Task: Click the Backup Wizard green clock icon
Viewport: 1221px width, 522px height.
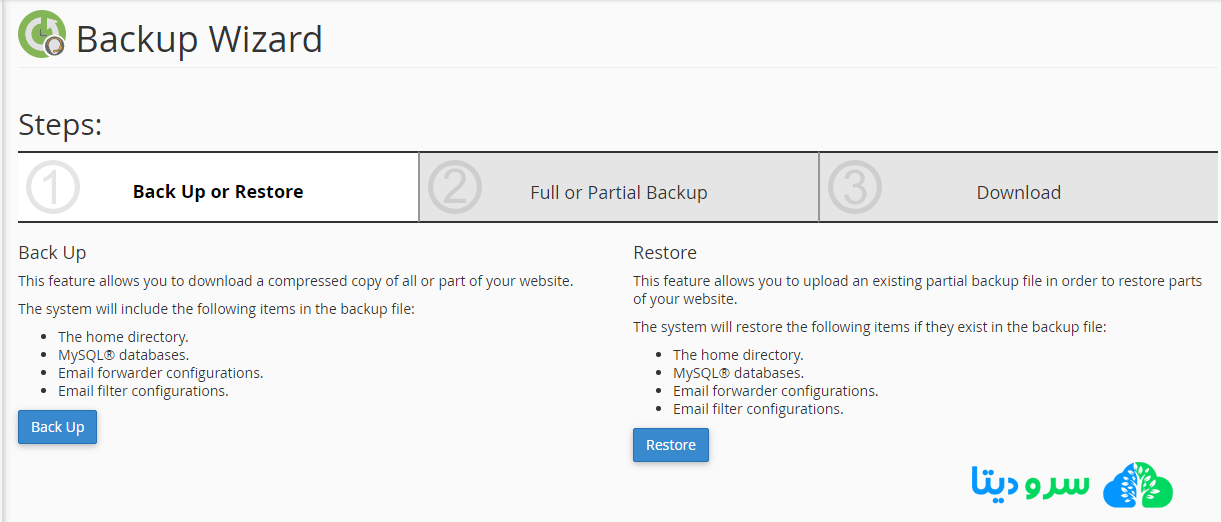Action: (42, 35)
